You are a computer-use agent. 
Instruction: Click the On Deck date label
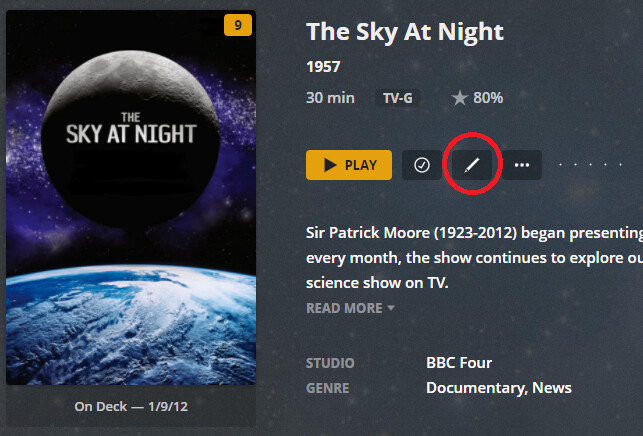130,407
